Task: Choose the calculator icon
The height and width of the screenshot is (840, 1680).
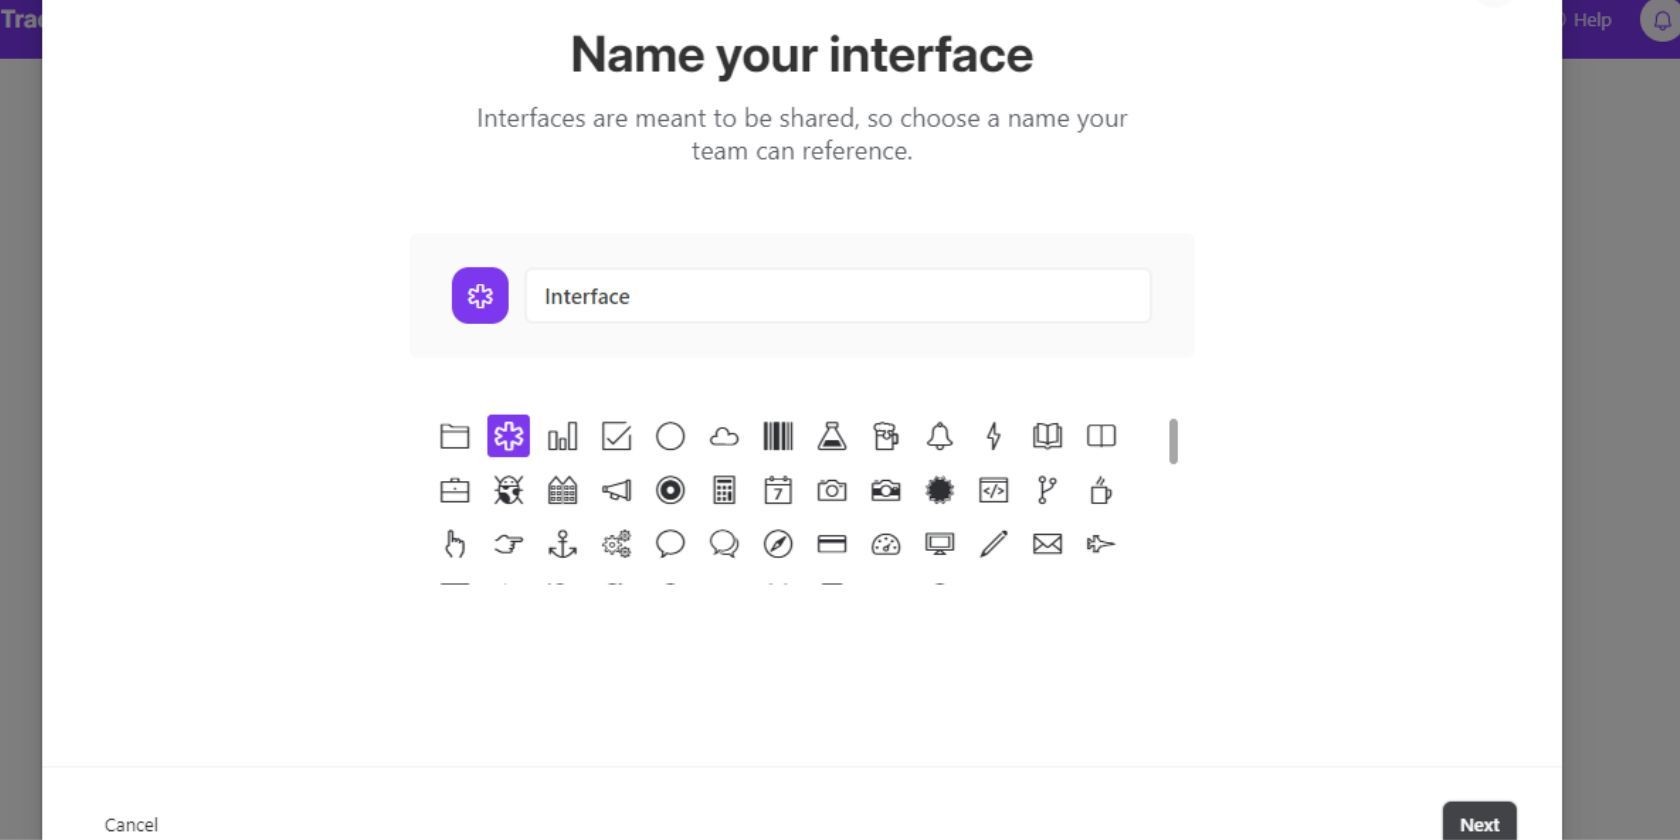Action: point(724,490)
